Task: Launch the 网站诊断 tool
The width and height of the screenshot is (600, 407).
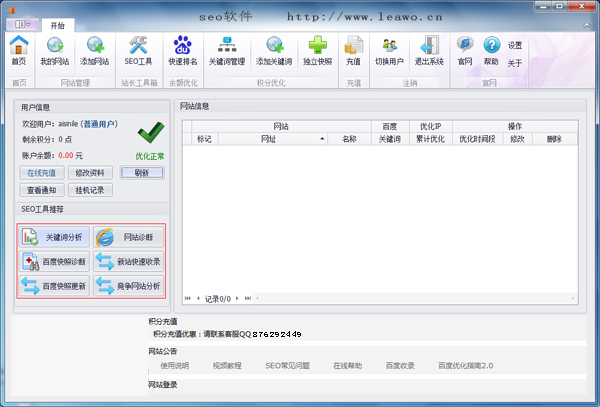Action: coord(129,237)
